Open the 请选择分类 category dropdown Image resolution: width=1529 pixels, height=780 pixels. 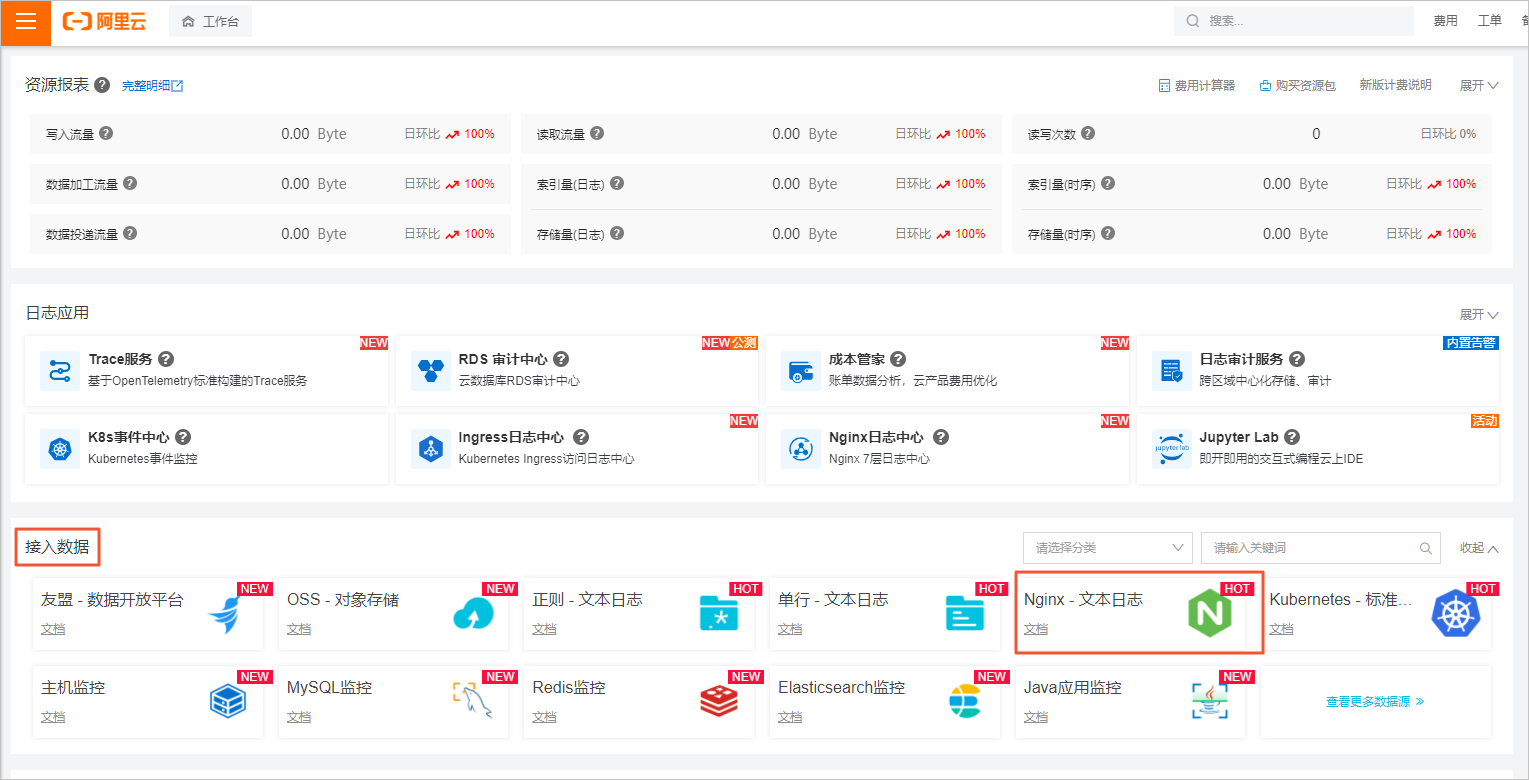1108,548
